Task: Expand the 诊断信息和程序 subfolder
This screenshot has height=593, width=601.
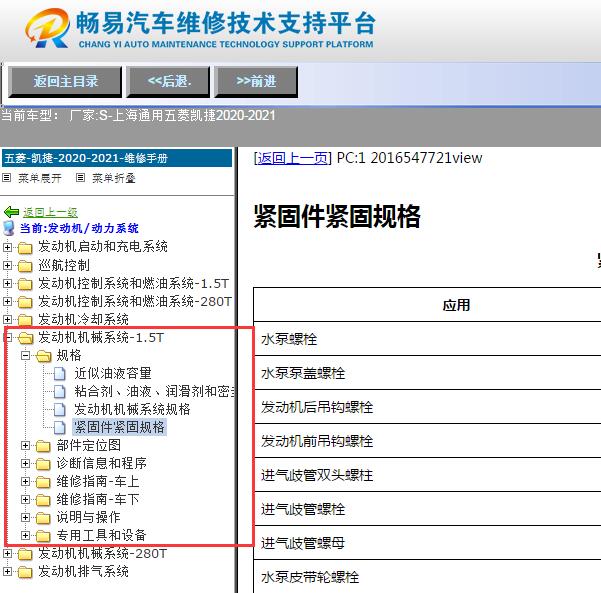Action: coord(25,463)
